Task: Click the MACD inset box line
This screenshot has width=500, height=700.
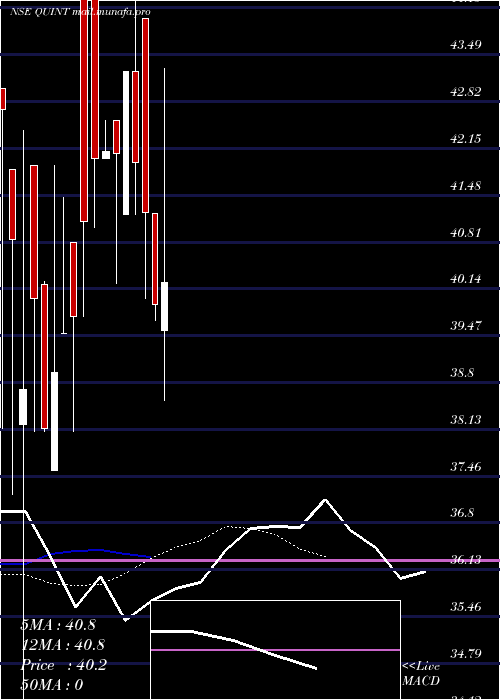Action: click(233, 649)
